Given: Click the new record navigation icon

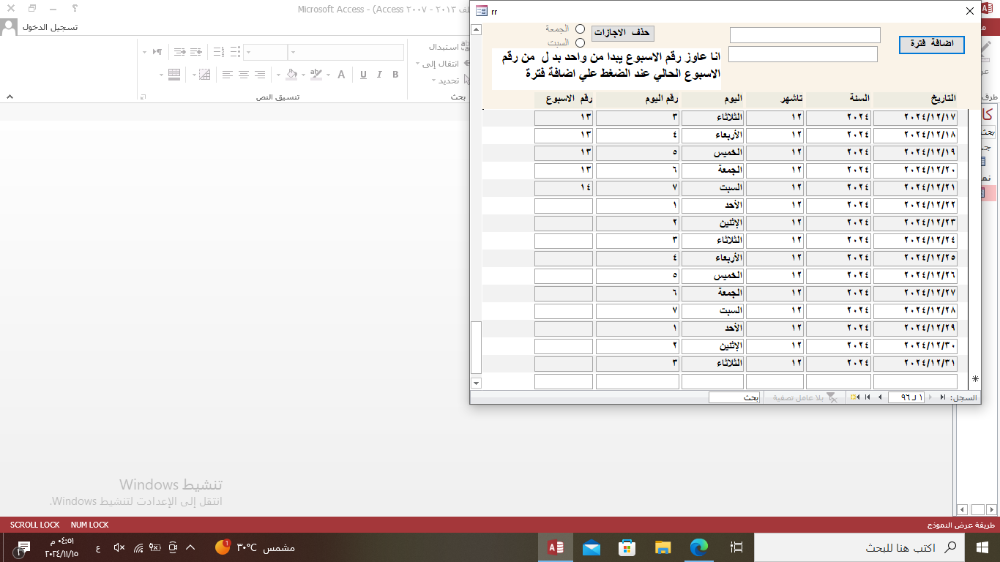Looking at the screenshot, I should click(855, 397).
